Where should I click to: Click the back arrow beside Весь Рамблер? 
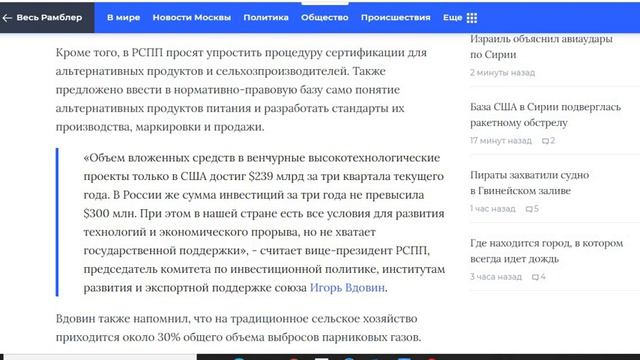click(7, 18)
